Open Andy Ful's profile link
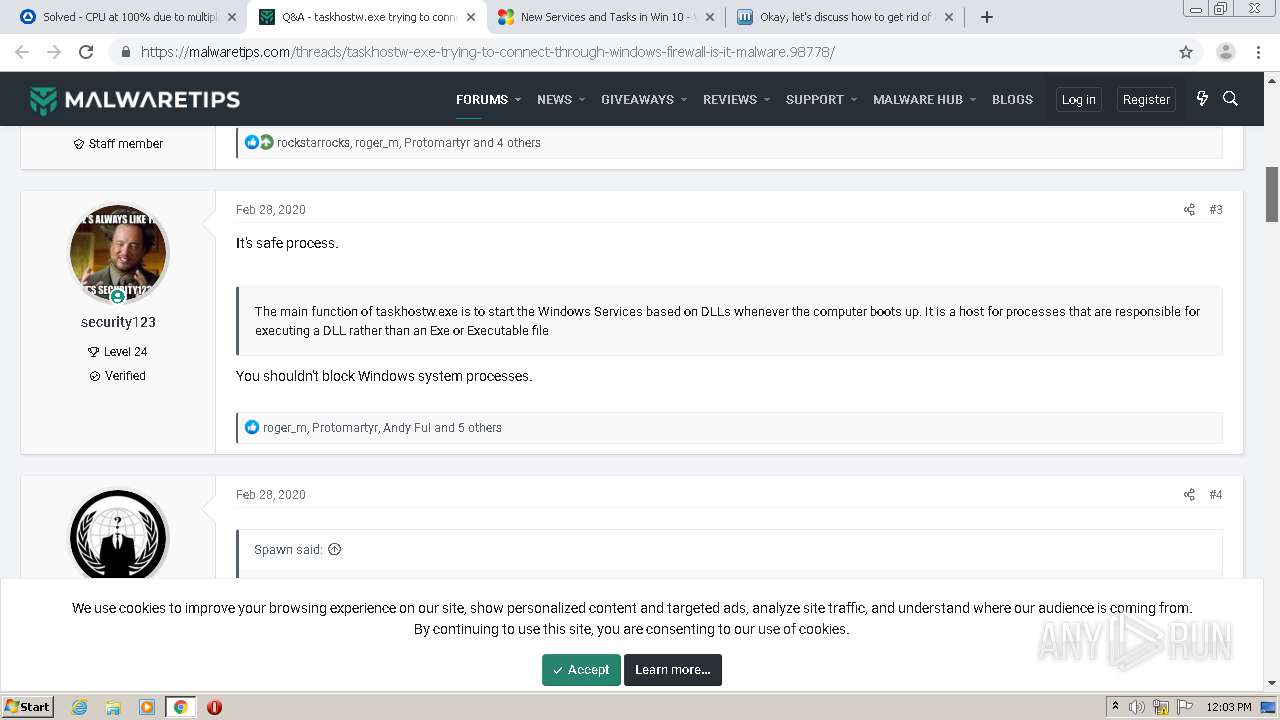Image resolution: width=1280 pixels, height=720 pixels. point(407,428)
